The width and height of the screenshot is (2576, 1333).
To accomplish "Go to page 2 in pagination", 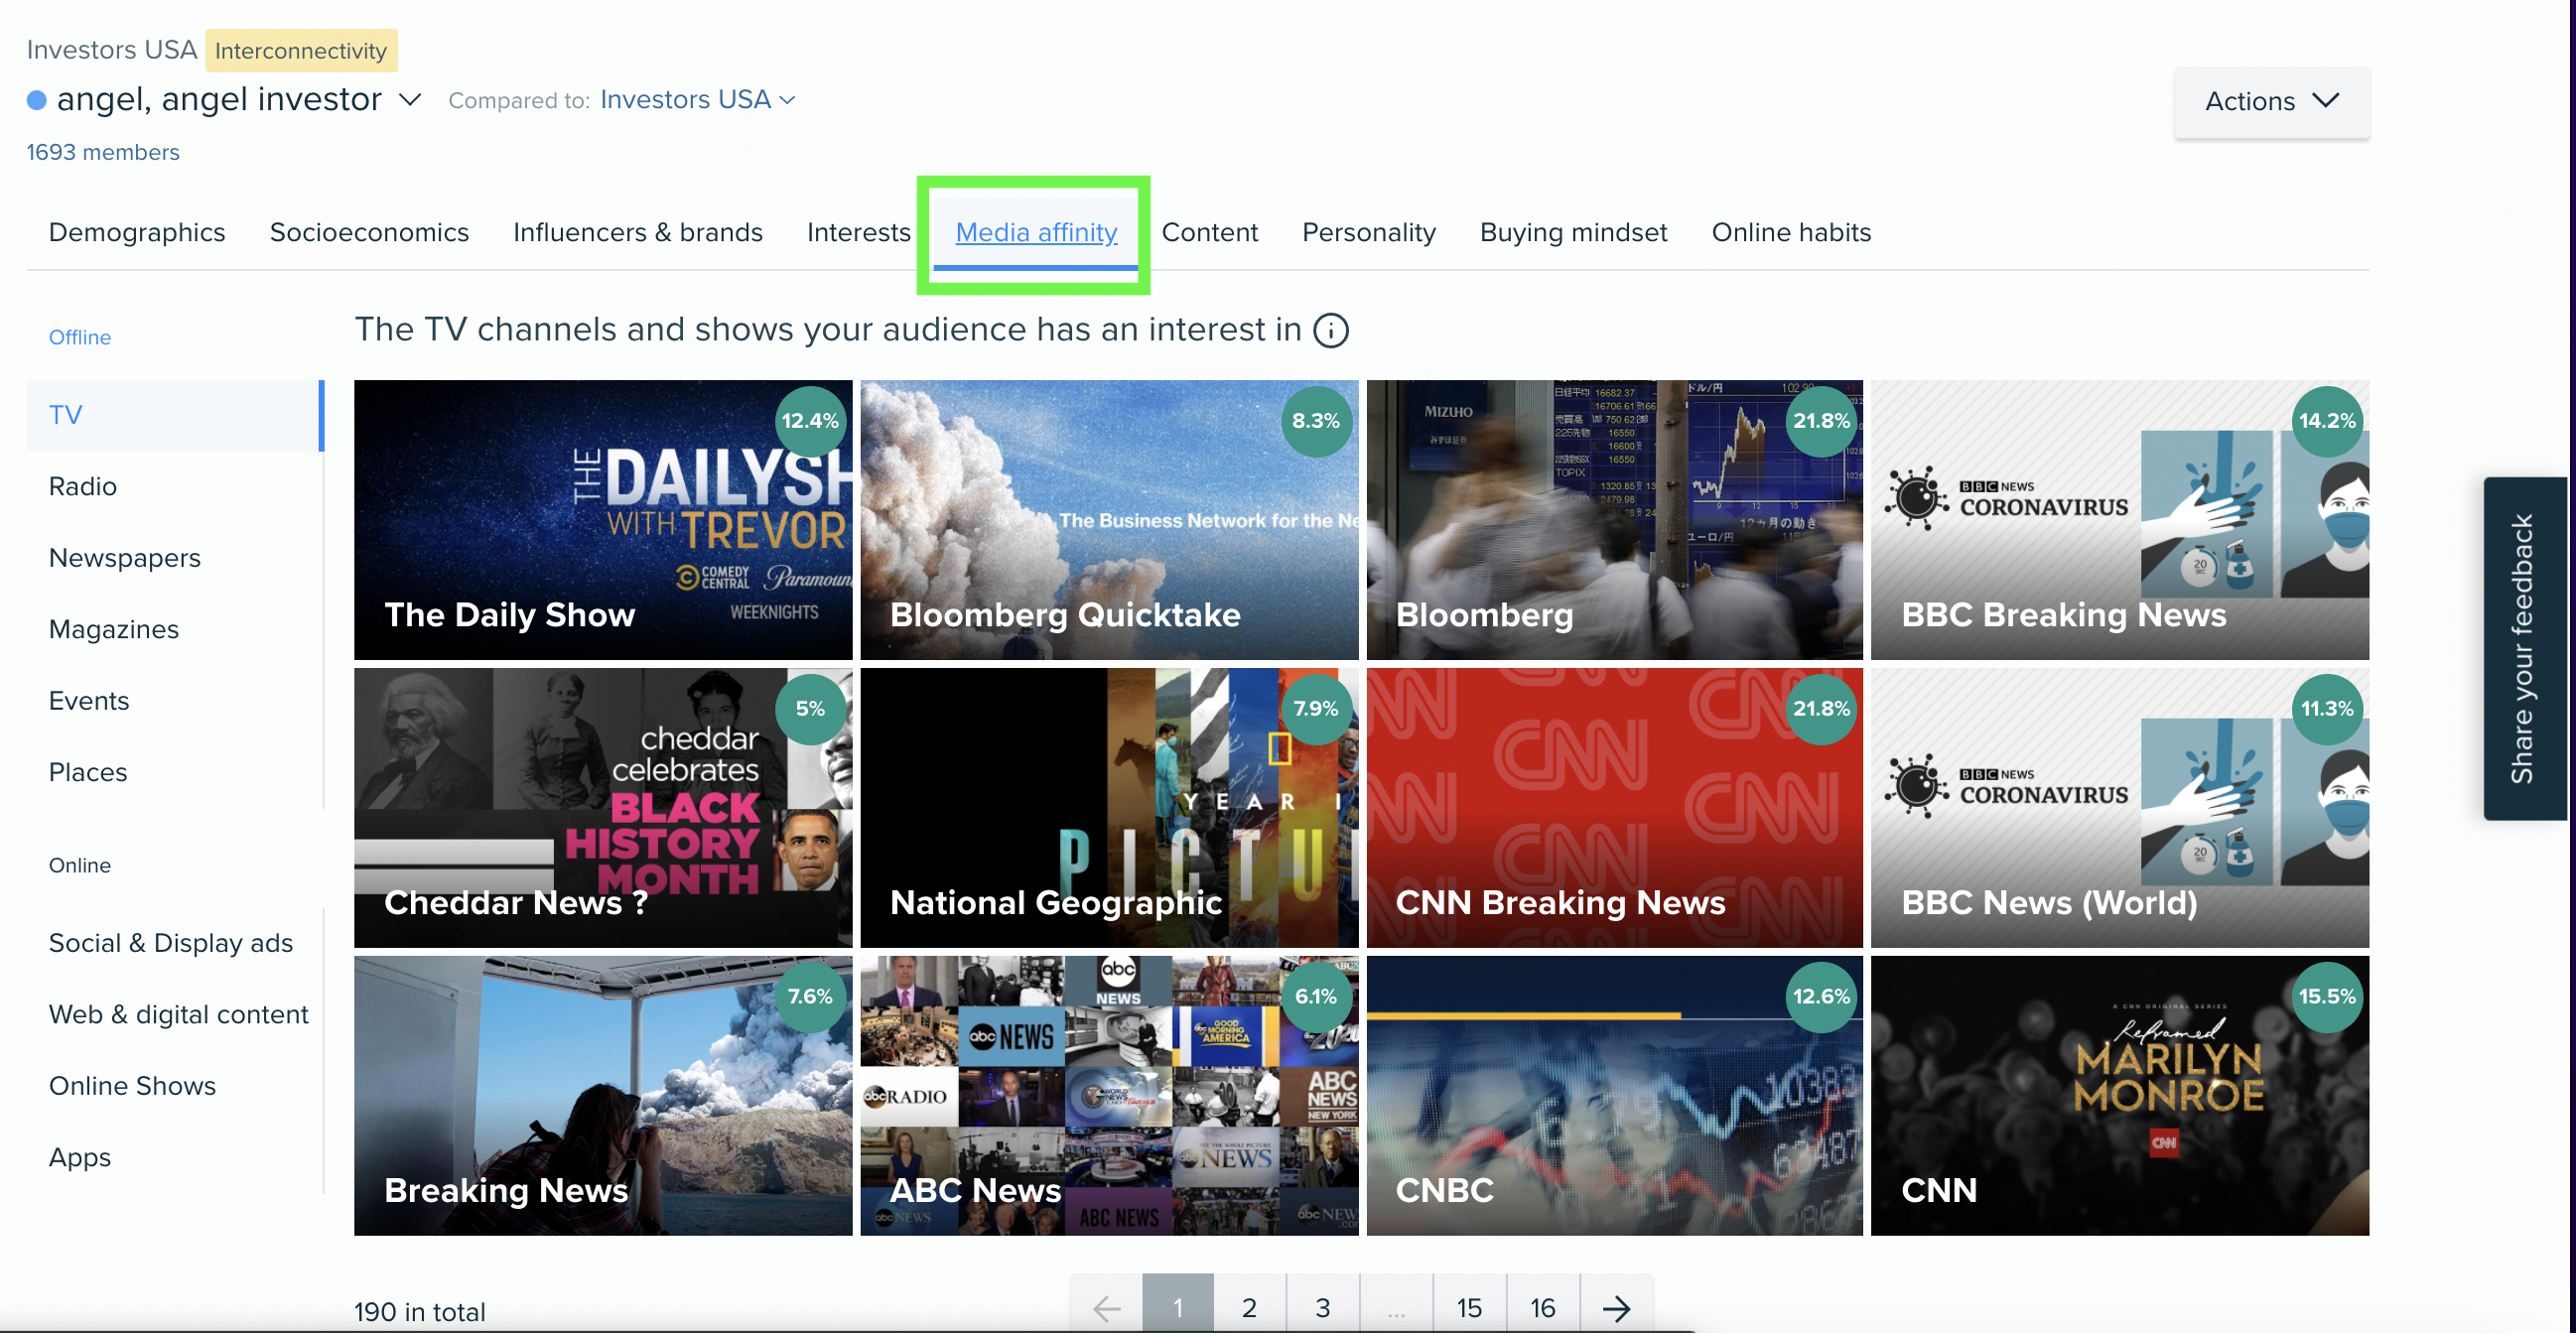I will click(1250, 1307).
